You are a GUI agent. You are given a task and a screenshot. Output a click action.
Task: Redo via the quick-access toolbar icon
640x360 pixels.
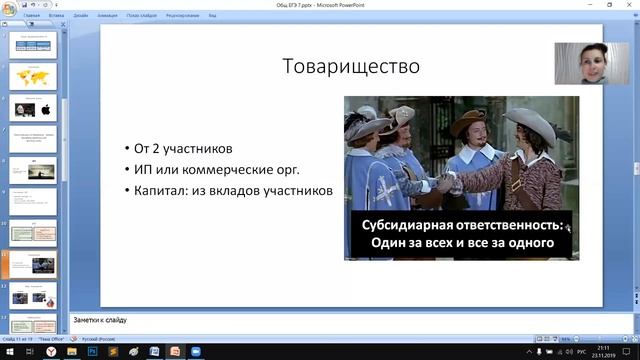click(45, 5)
